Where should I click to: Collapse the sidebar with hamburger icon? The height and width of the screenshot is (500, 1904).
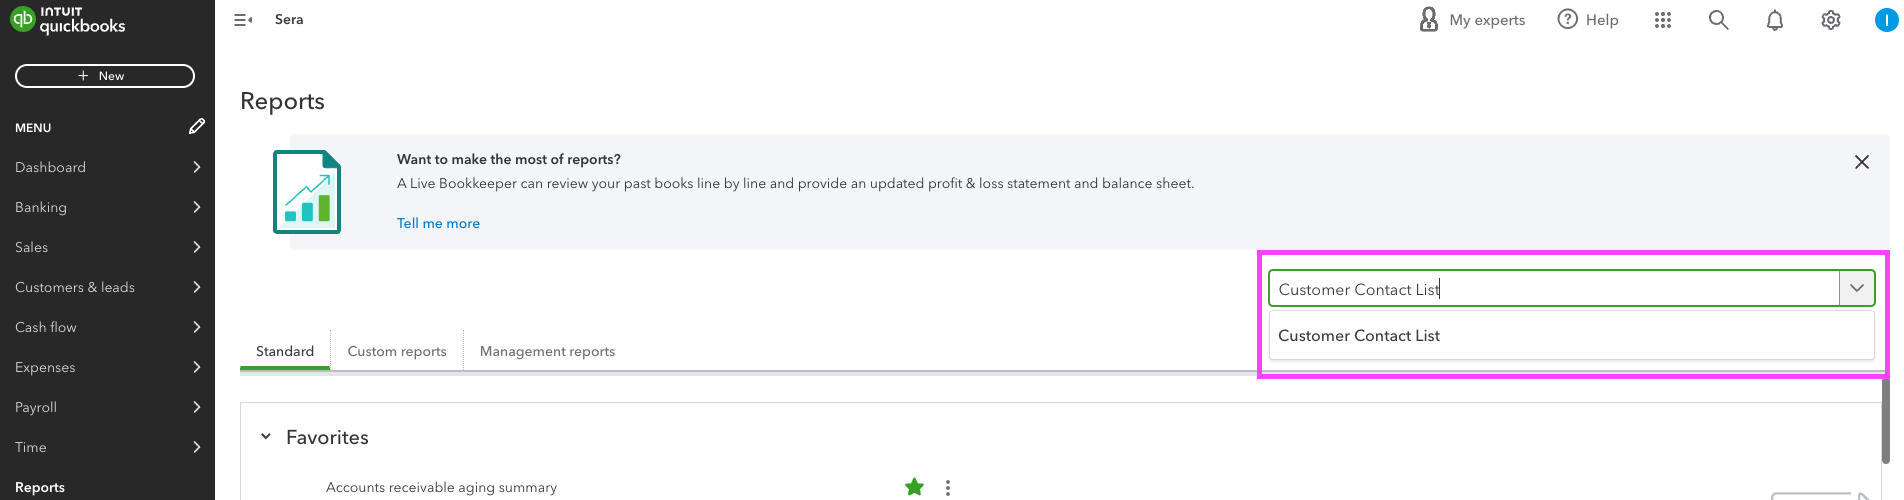click(x=243, y=20)
